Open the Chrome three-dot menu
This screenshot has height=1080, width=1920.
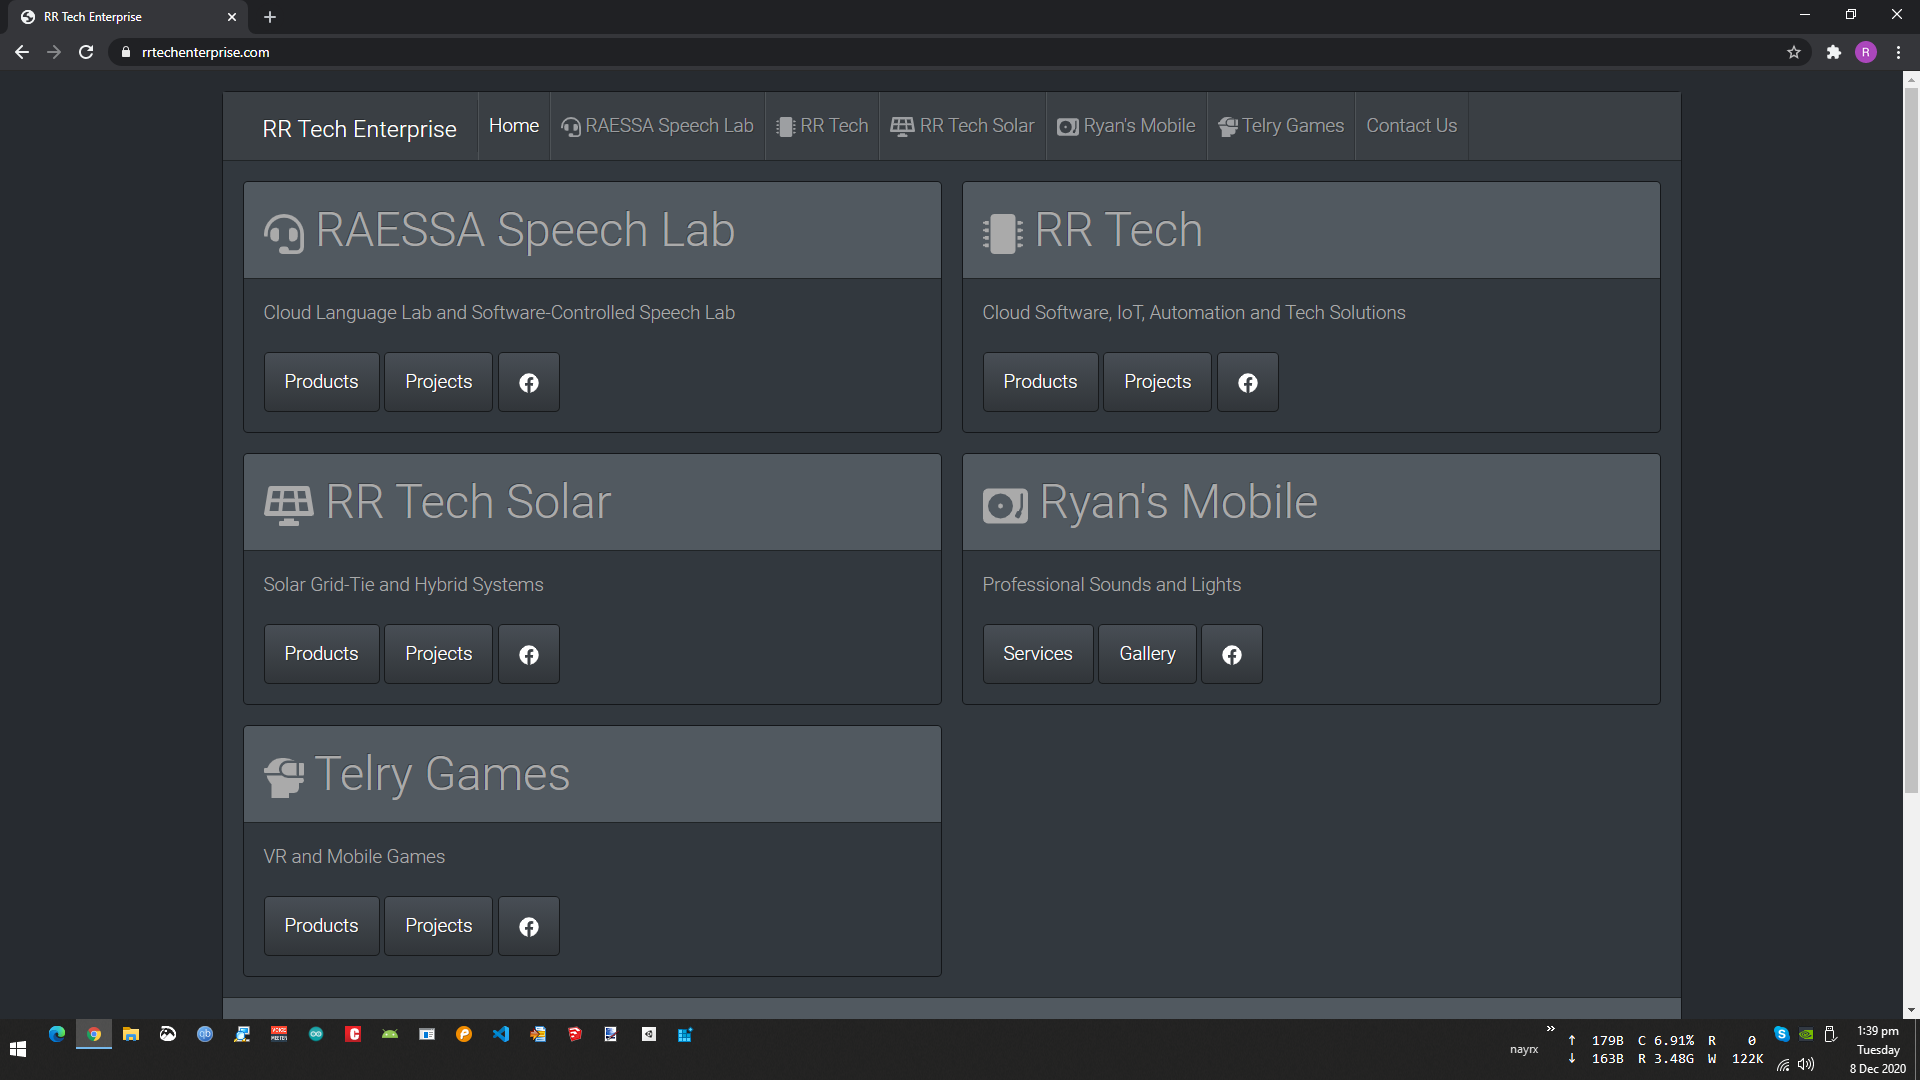[1898, 52]
